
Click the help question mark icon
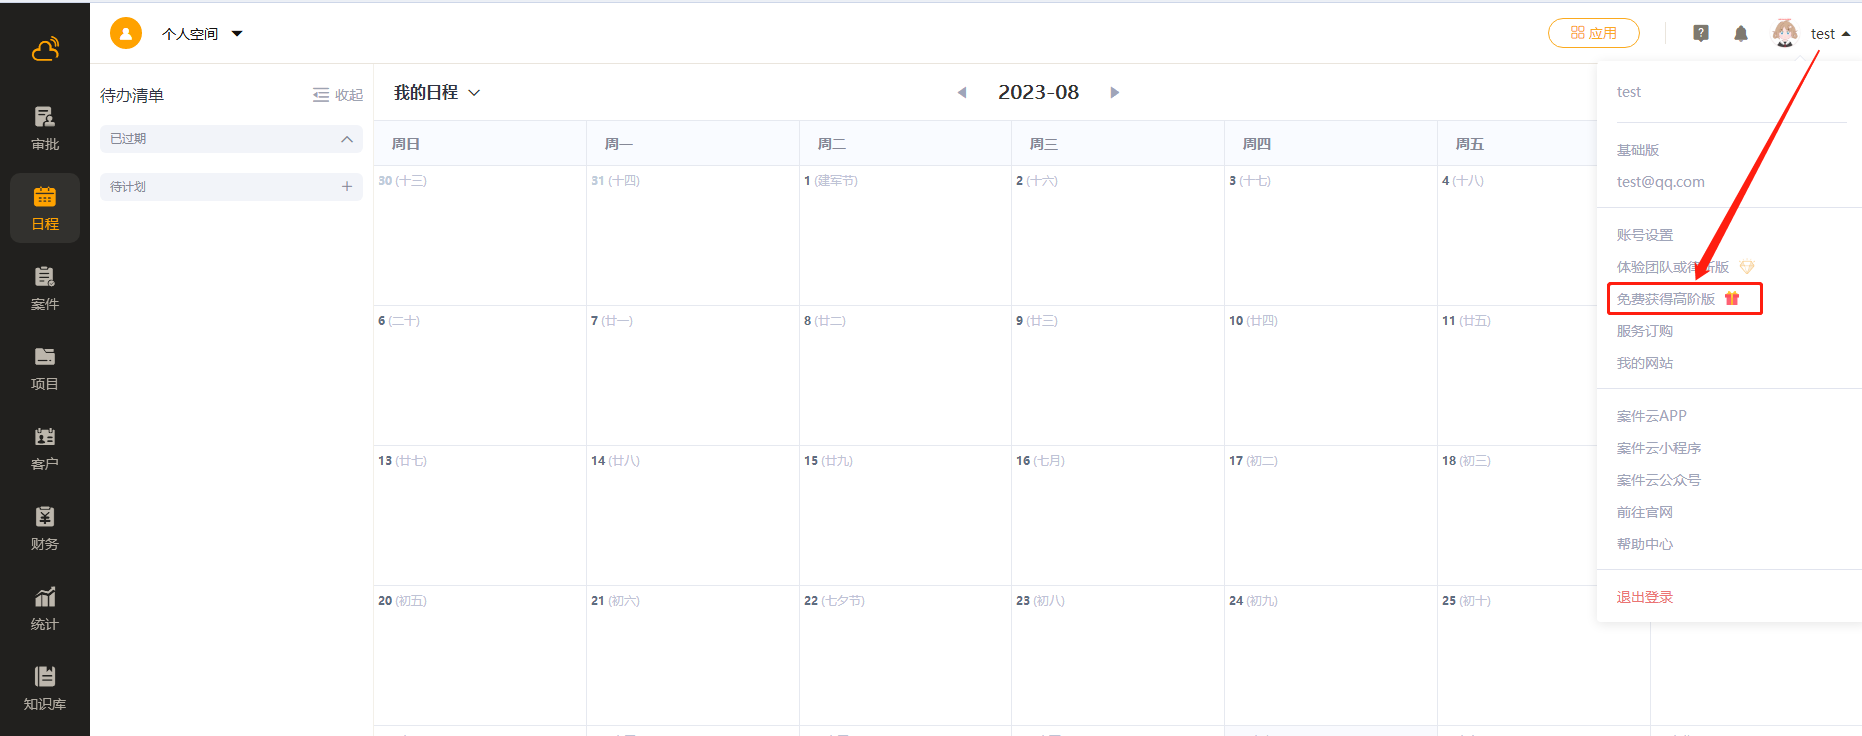click(1701, 34)
